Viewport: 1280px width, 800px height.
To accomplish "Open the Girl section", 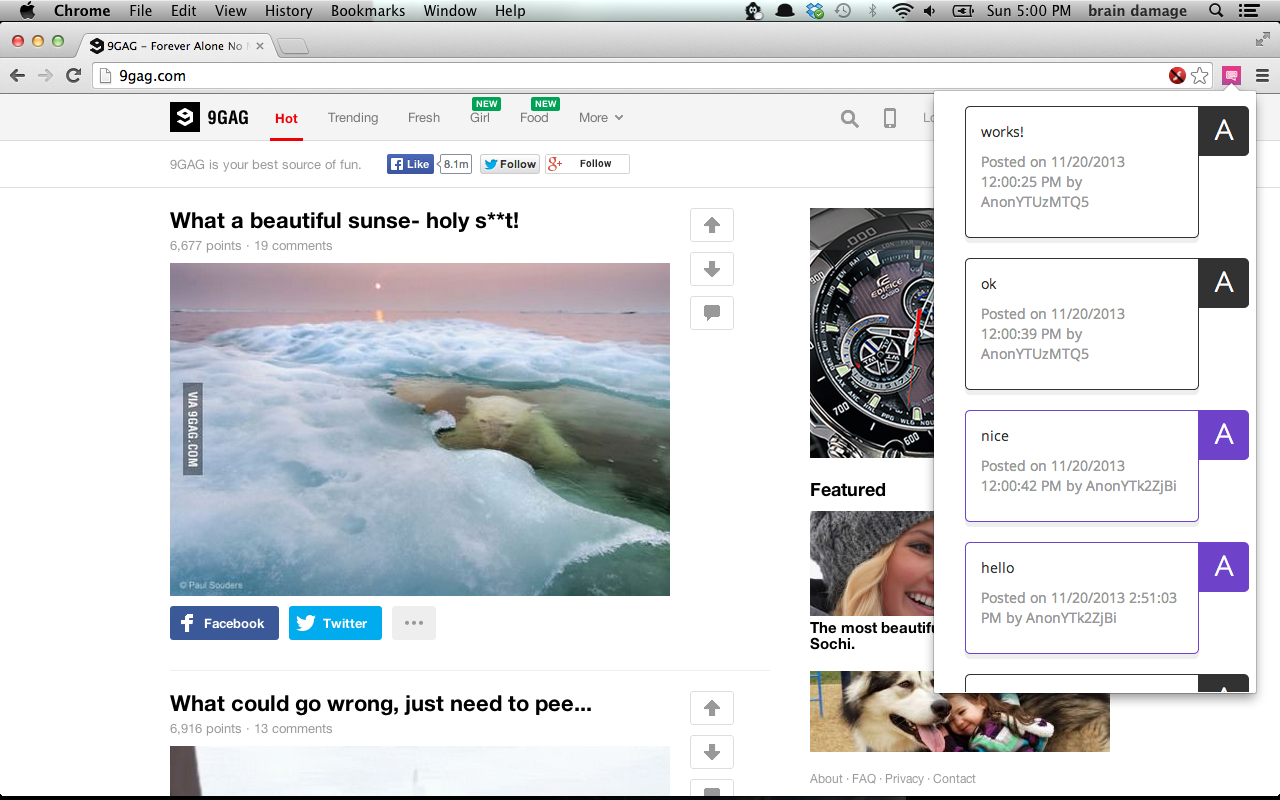I will (480, 118).
